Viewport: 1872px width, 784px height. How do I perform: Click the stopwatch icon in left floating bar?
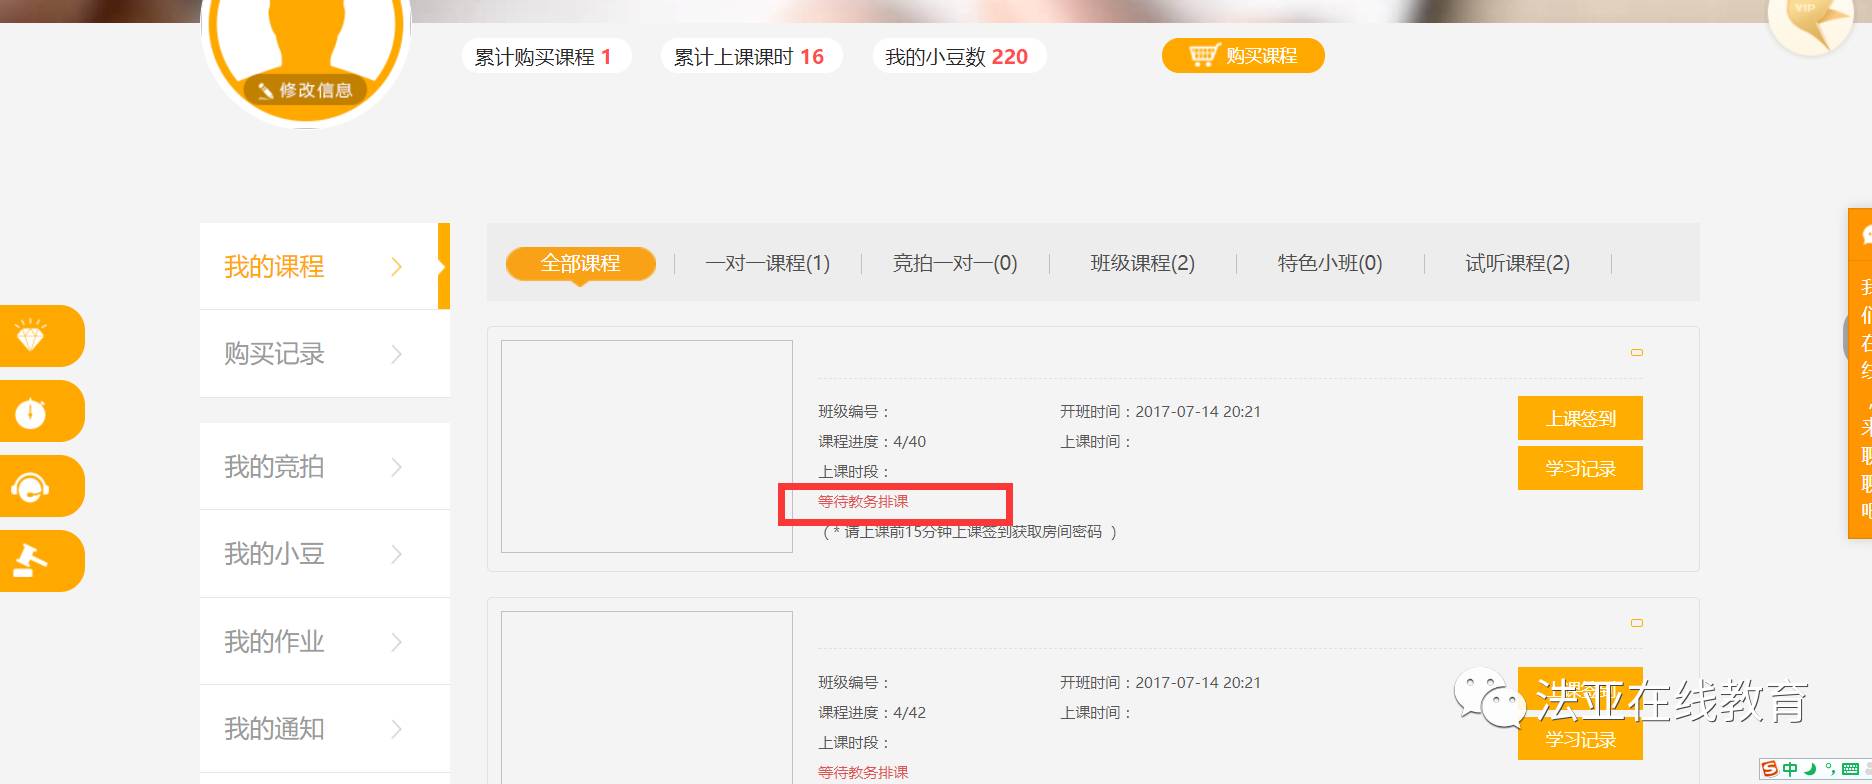31,411
